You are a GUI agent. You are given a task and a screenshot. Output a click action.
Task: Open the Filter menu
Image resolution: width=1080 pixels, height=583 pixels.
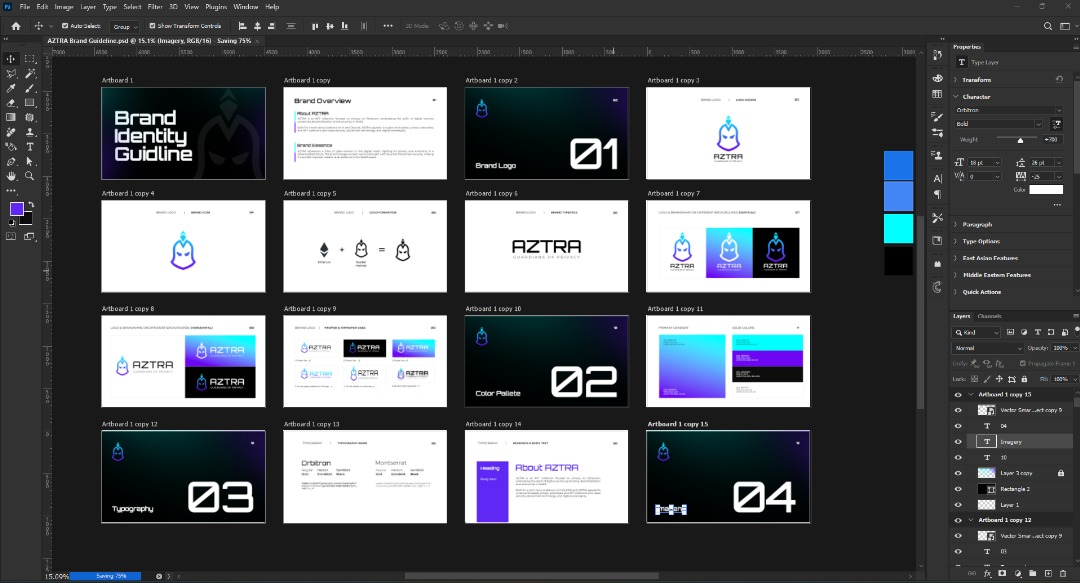point(155,7)
